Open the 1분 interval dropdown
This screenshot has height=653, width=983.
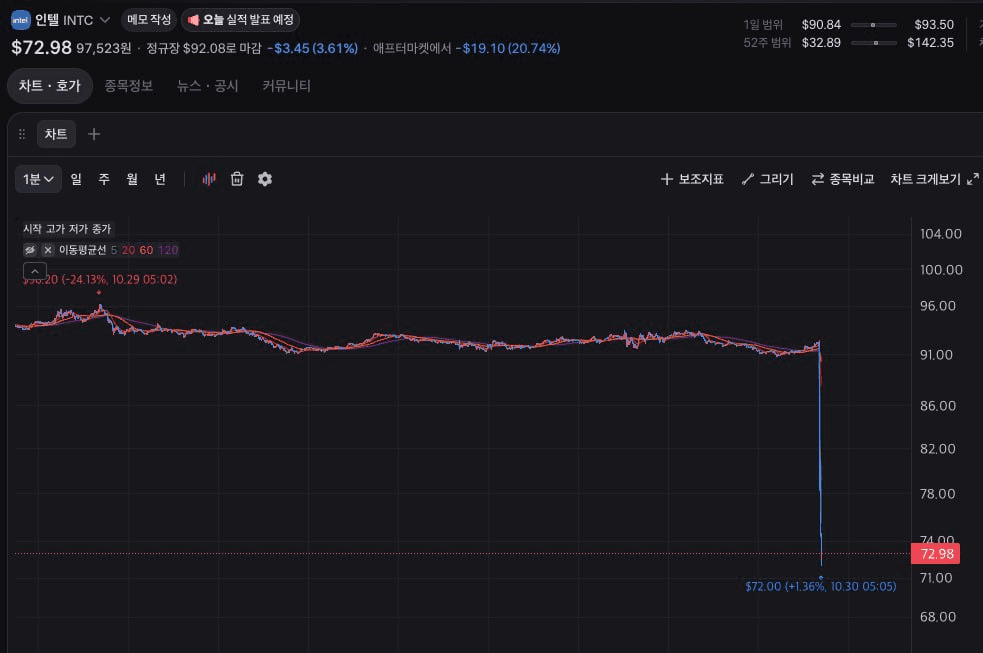38,179
